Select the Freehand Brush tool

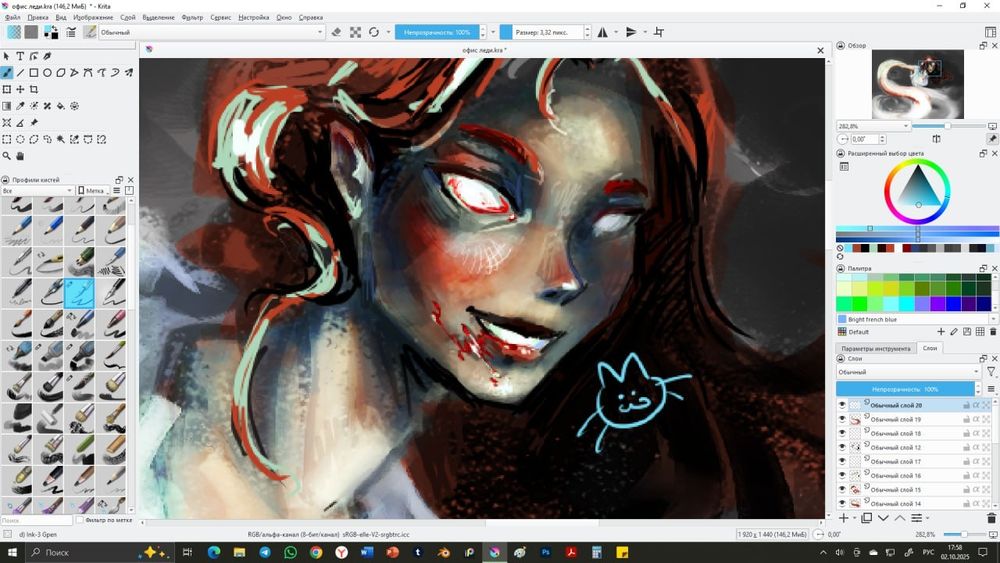coord(6,73)
